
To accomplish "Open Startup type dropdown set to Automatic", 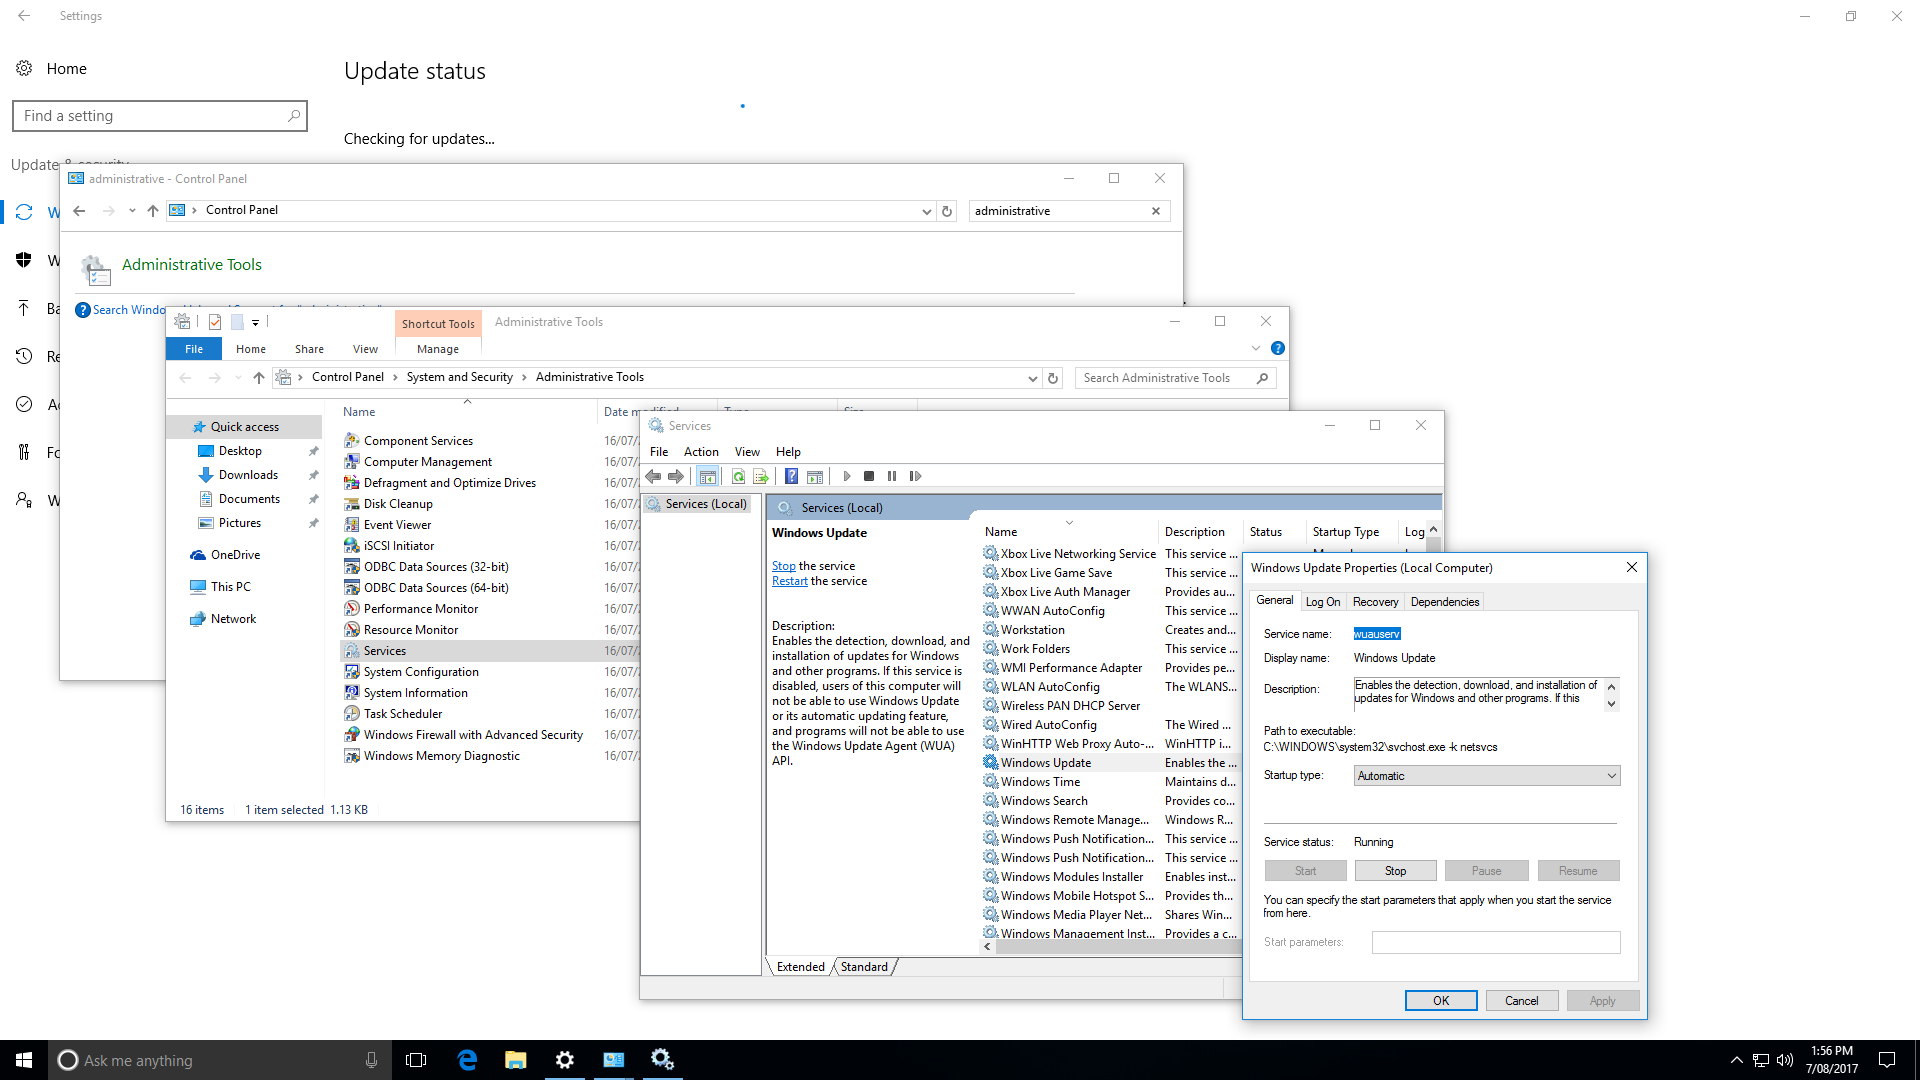I will pos(1487,776).
